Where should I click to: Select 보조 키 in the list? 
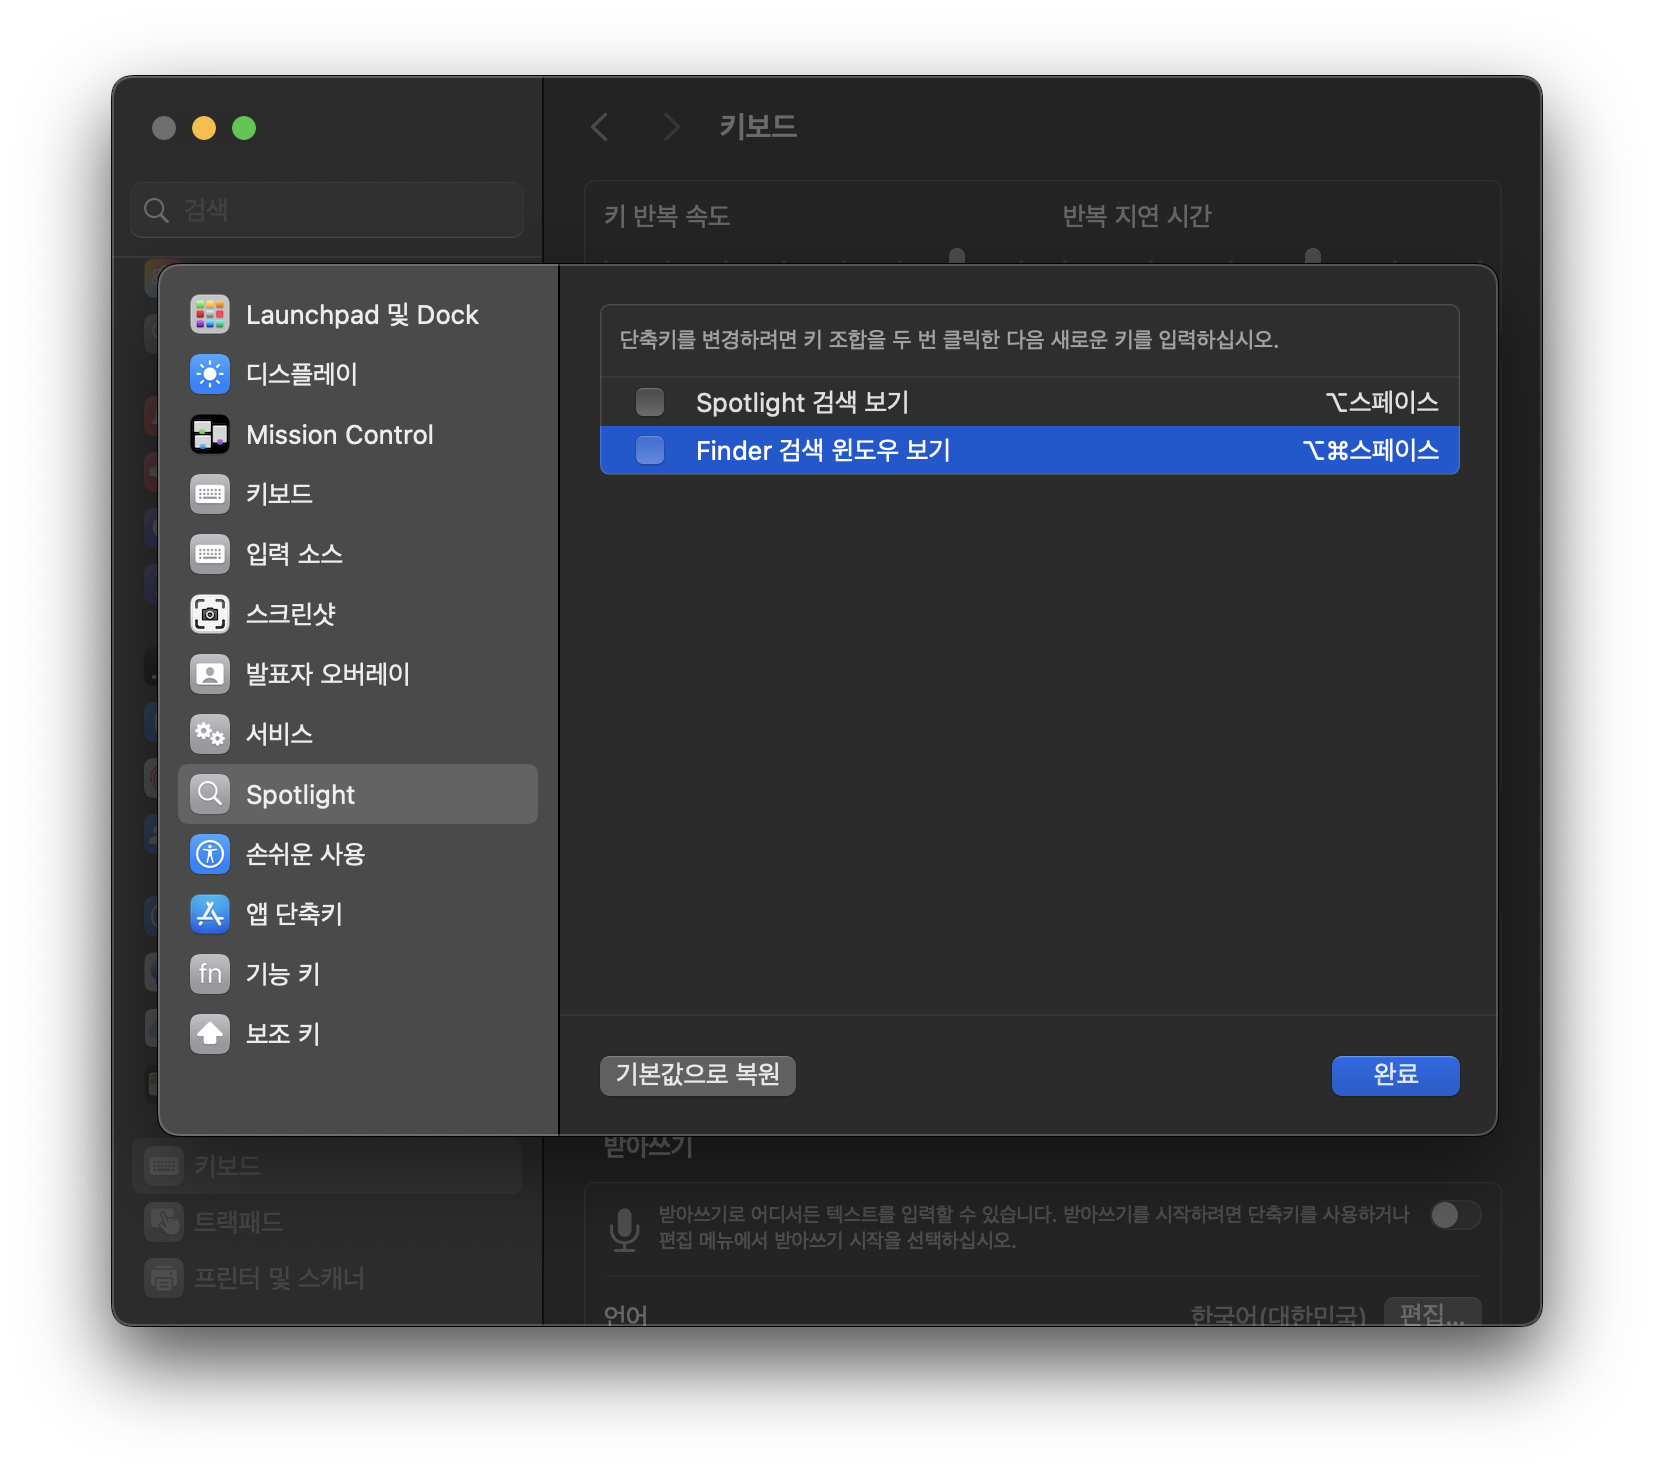(x=358, y=1034)
